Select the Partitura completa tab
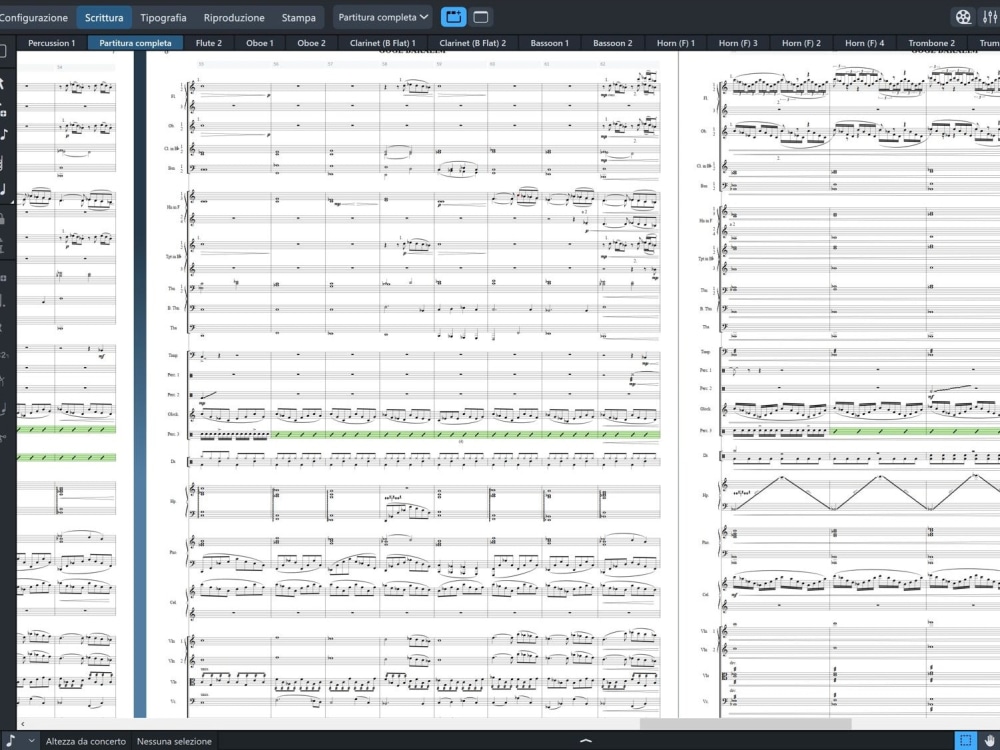The image size is (1000, 750). 135,43
